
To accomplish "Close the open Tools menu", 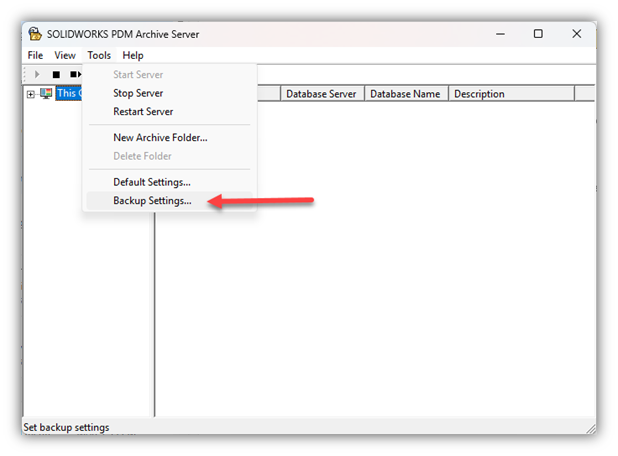I will pos(99,55).
